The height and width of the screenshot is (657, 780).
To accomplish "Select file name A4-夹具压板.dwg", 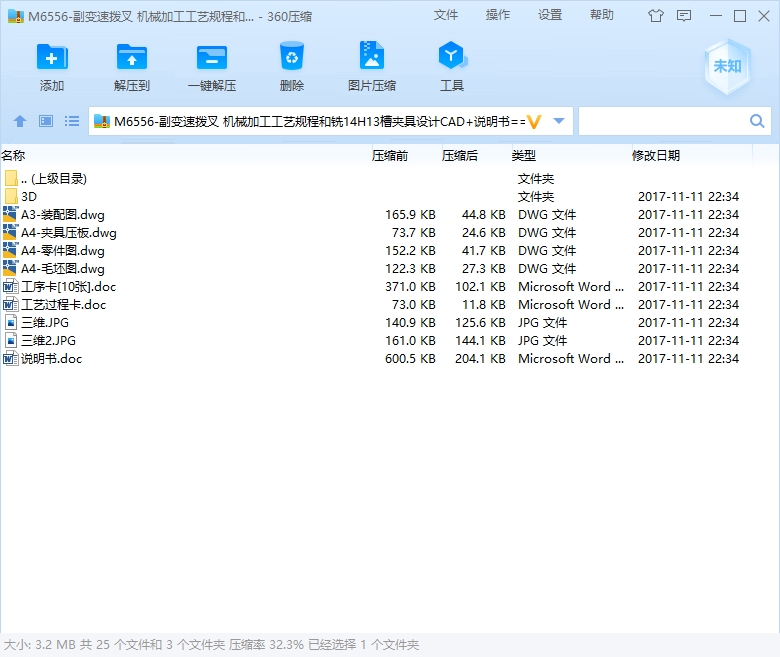I will click(x=69, y=232).
